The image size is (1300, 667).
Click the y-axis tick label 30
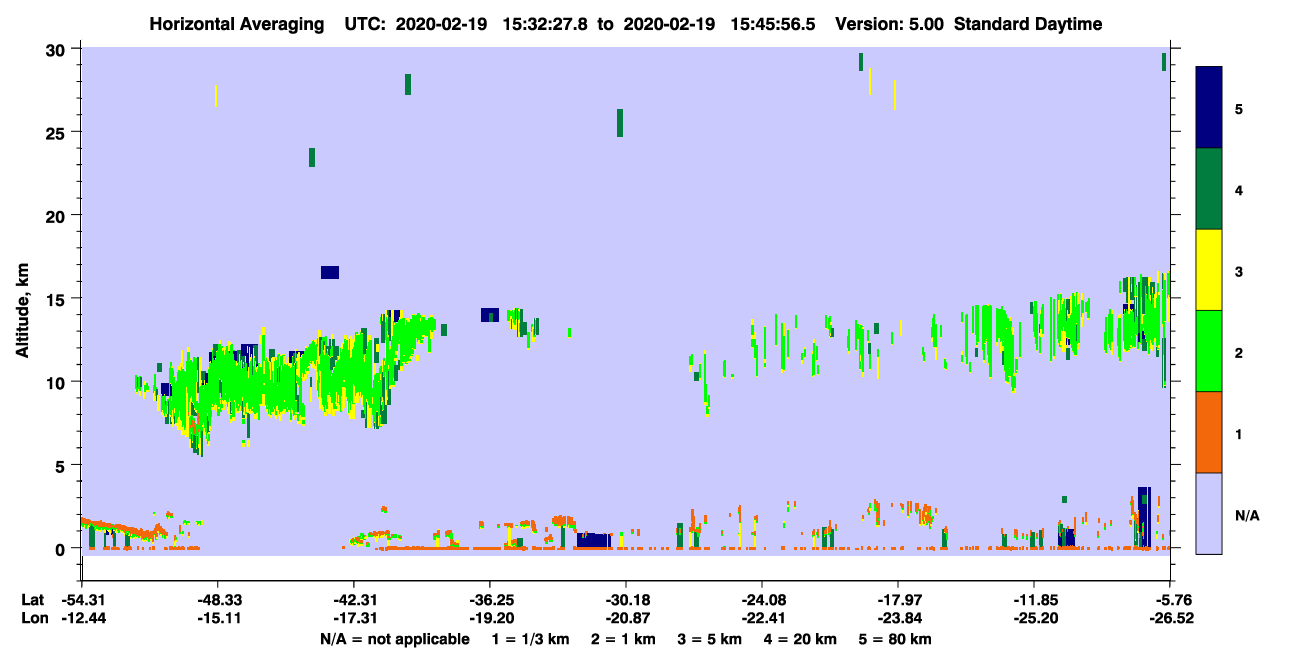pyautogui.click(x=58, y=49)
